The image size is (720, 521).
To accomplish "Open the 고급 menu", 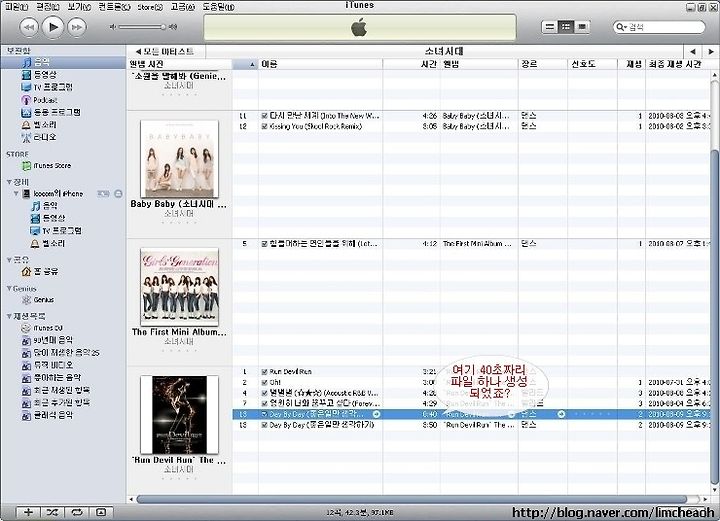I will pyautogui.click(x=183, y=7).
